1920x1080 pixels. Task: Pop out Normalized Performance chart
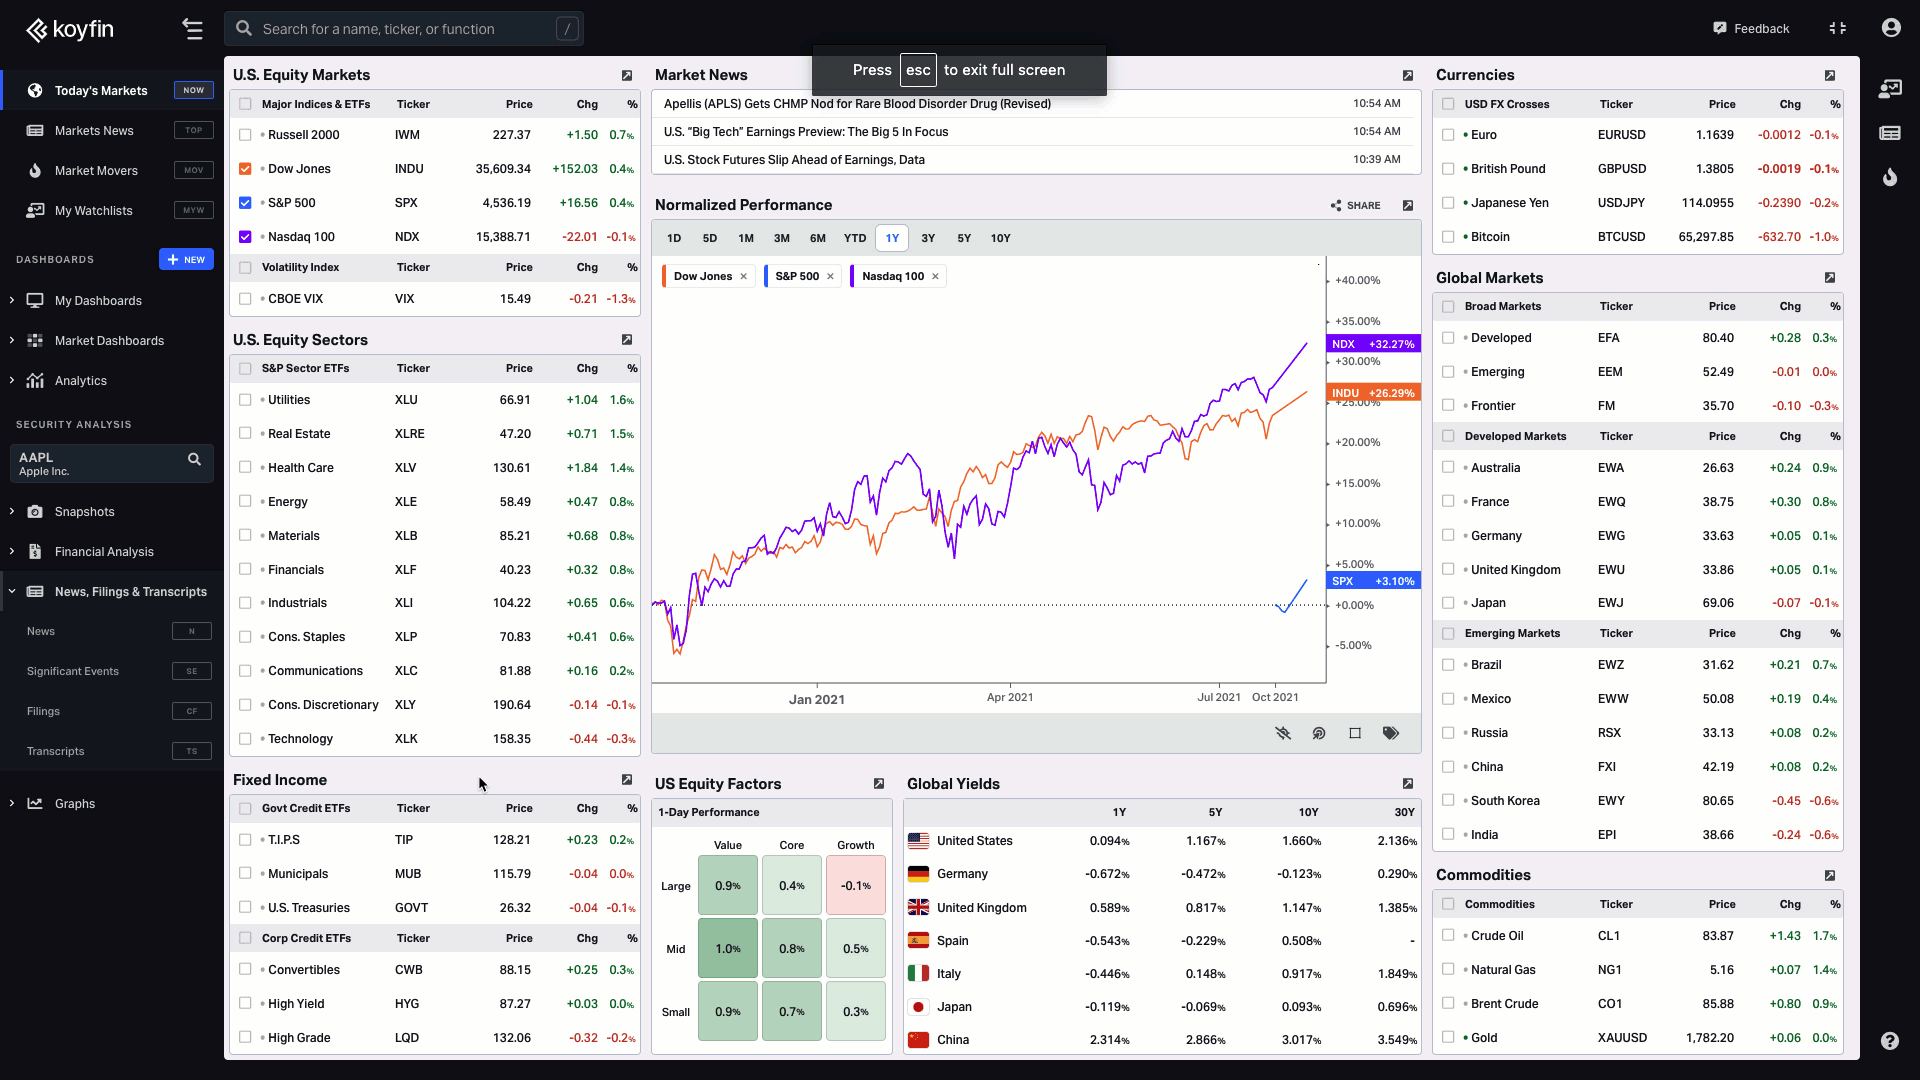(1408, 205)
